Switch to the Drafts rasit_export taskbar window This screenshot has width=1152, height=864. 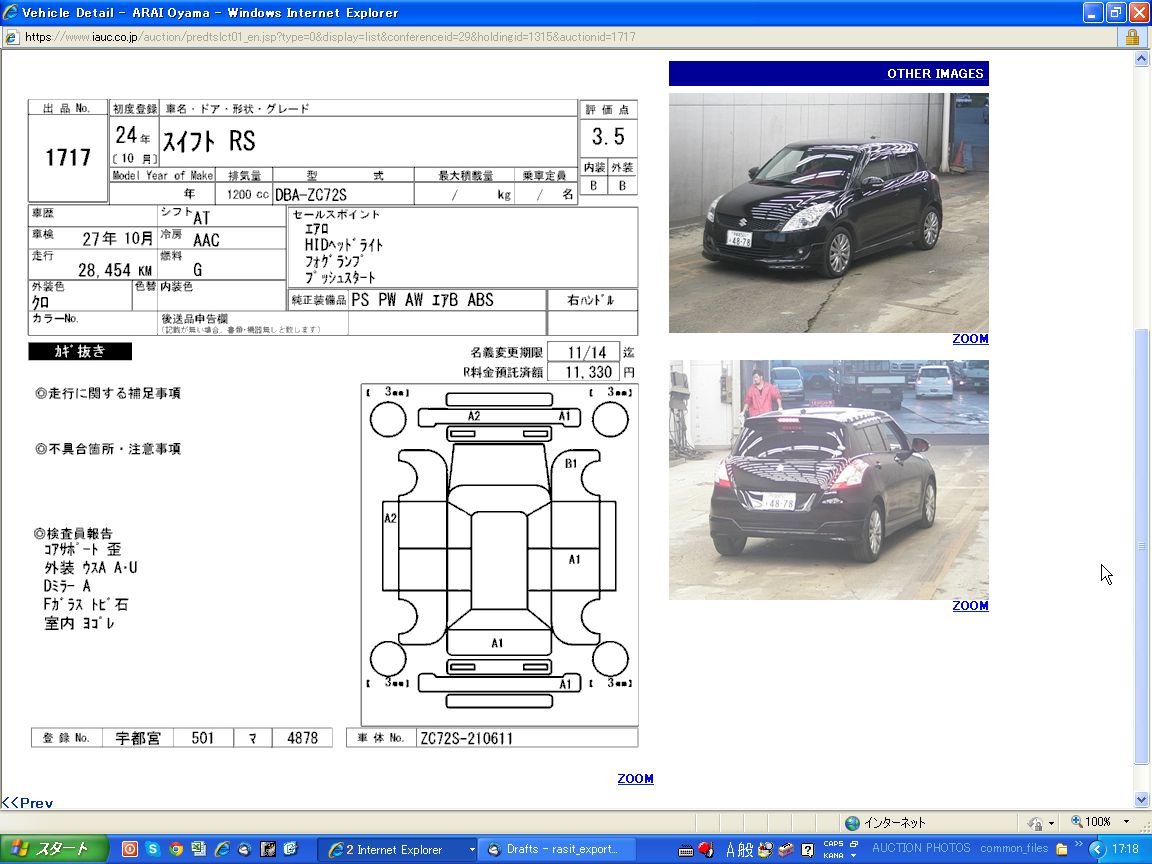(556, 849)
